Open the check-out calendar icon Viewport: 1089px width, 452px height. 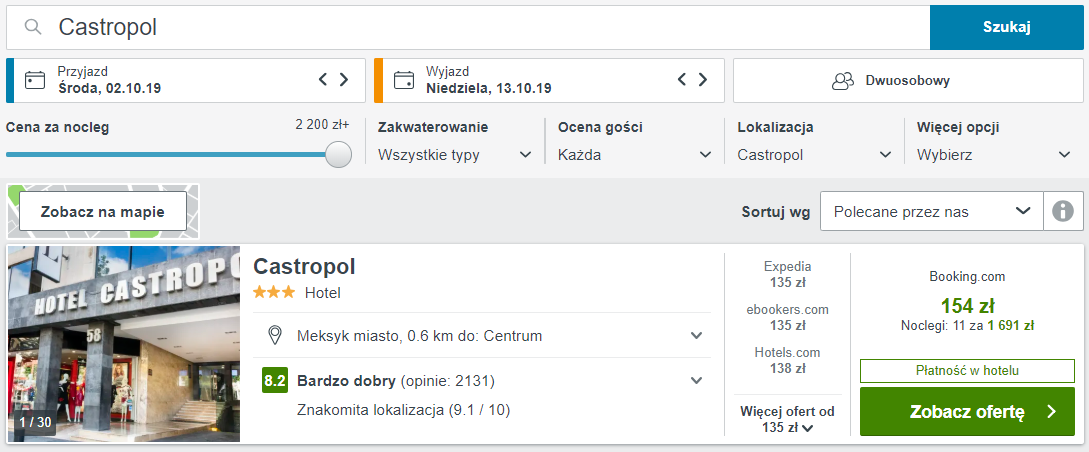coord(404,80)
